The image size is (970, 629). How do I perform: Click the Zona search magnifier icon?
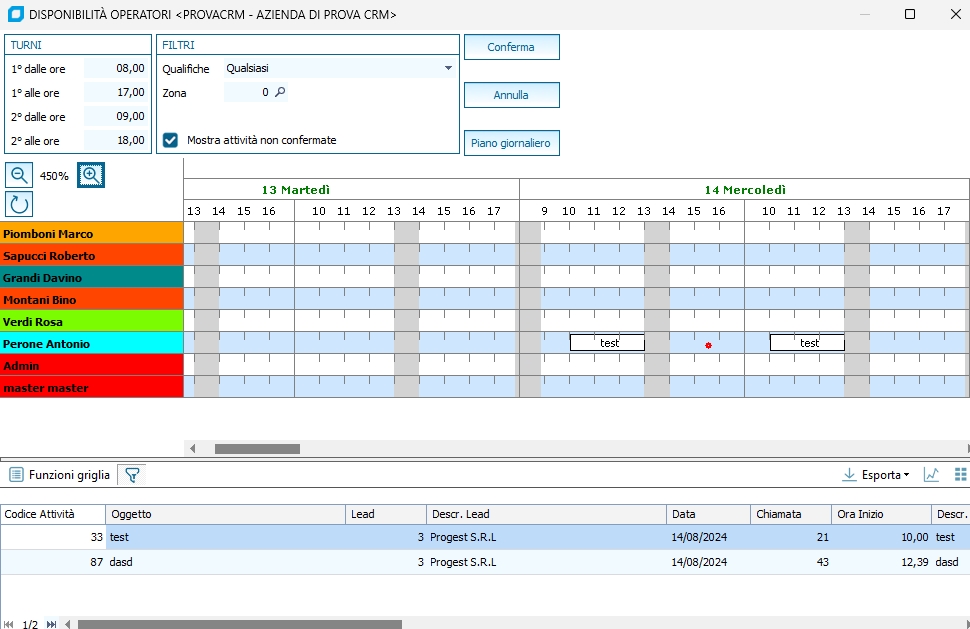(280, 93)
